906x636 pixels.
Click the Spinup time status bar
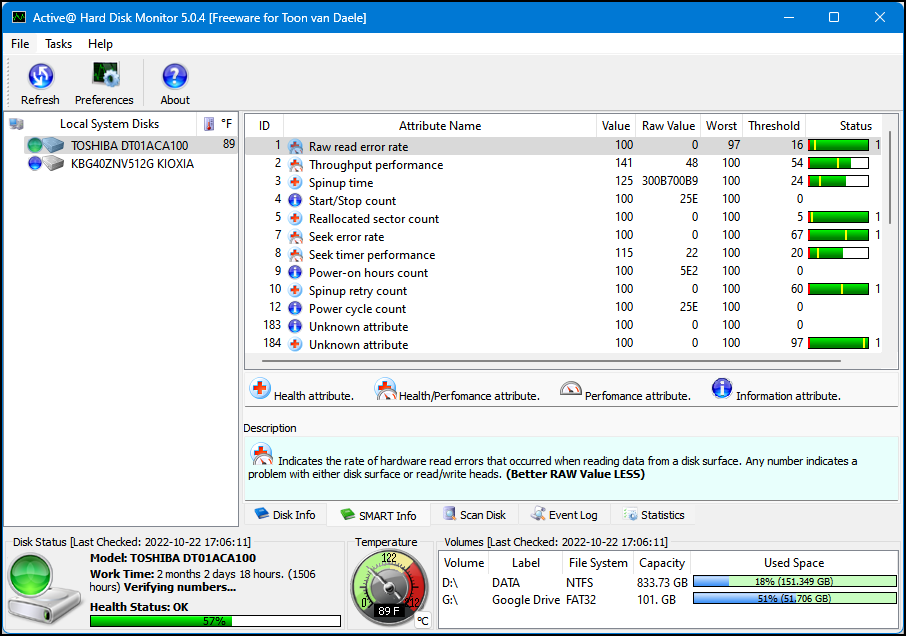click(x=838, y=181)
